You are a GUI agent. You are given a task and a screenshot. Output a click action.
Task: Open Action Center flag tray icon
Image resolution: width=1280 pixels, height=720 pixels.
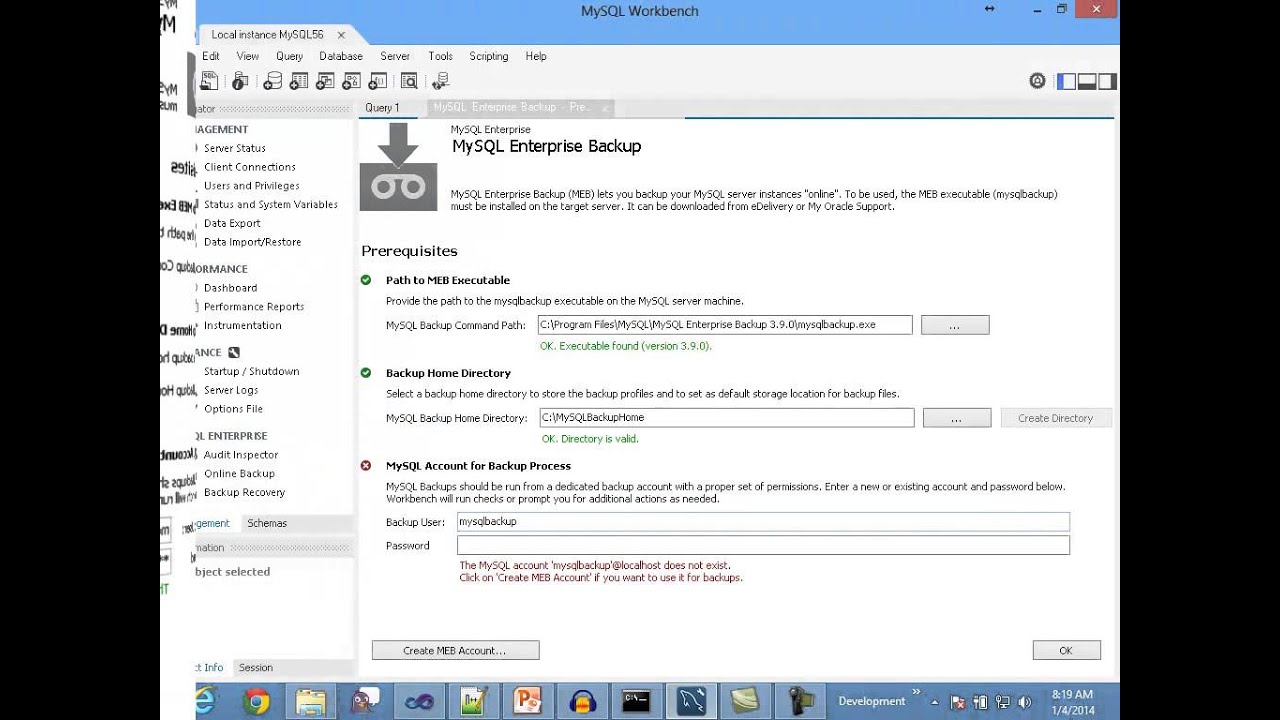pyautogui.click(x=958, y=702)
